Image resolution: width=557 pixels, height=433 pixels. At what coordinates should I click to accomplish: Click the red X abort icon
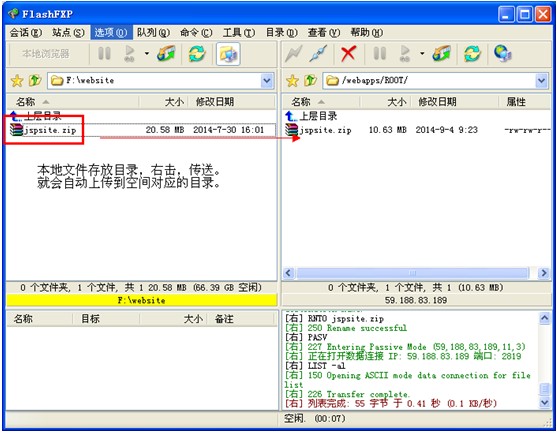click(348, 54)
